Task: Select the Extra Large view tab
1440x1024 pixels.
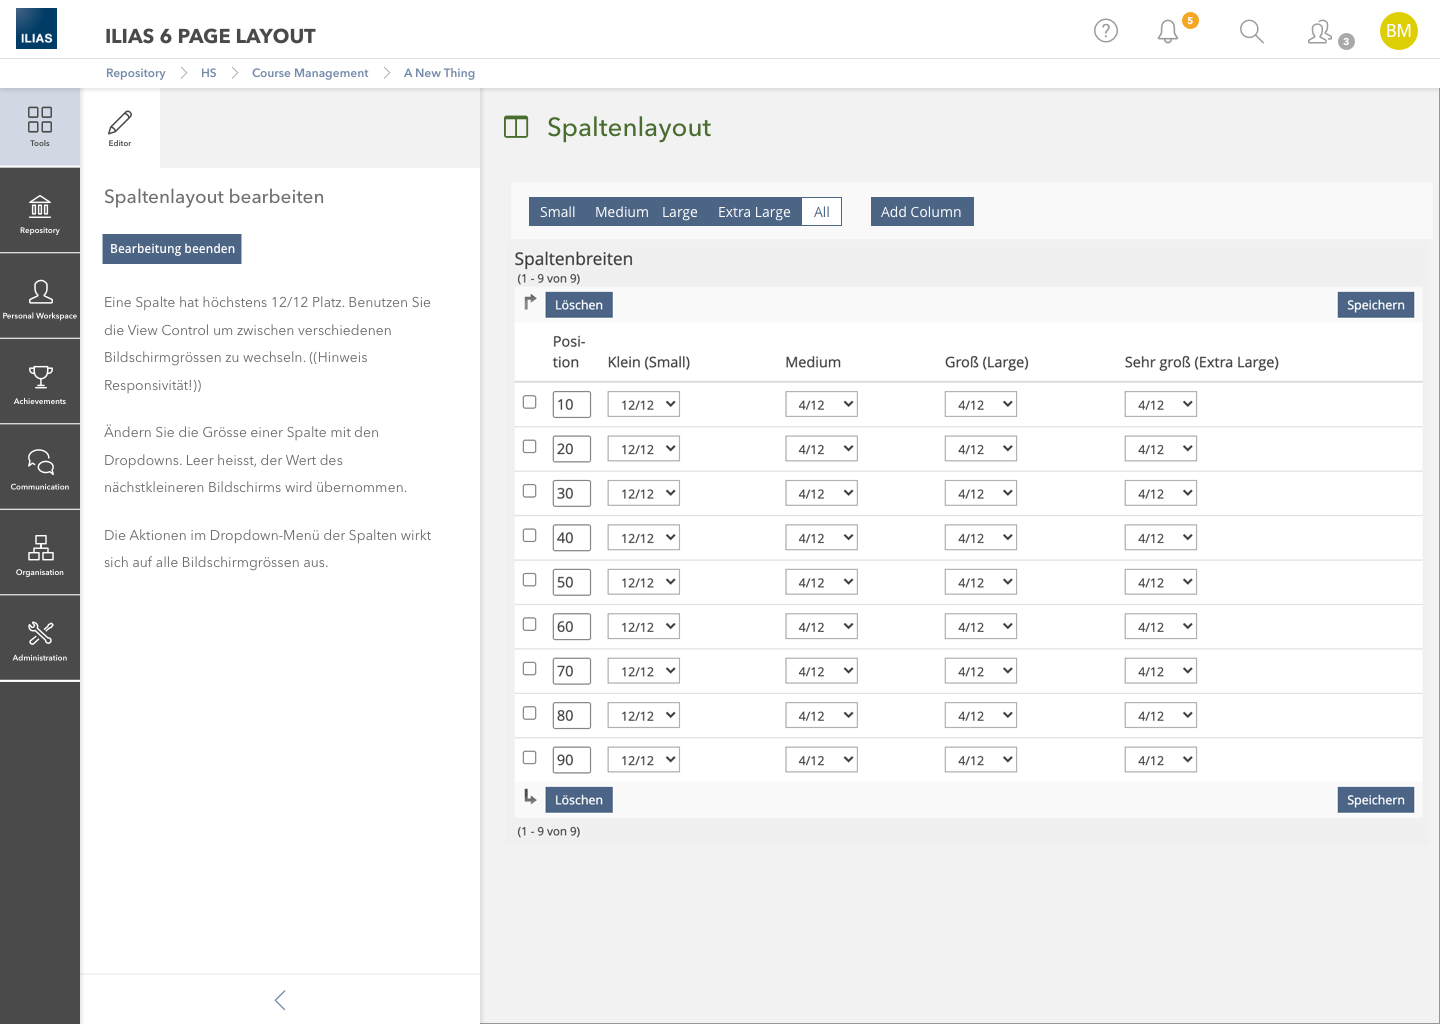Action: pyautogui.click(x=753, y=212)
